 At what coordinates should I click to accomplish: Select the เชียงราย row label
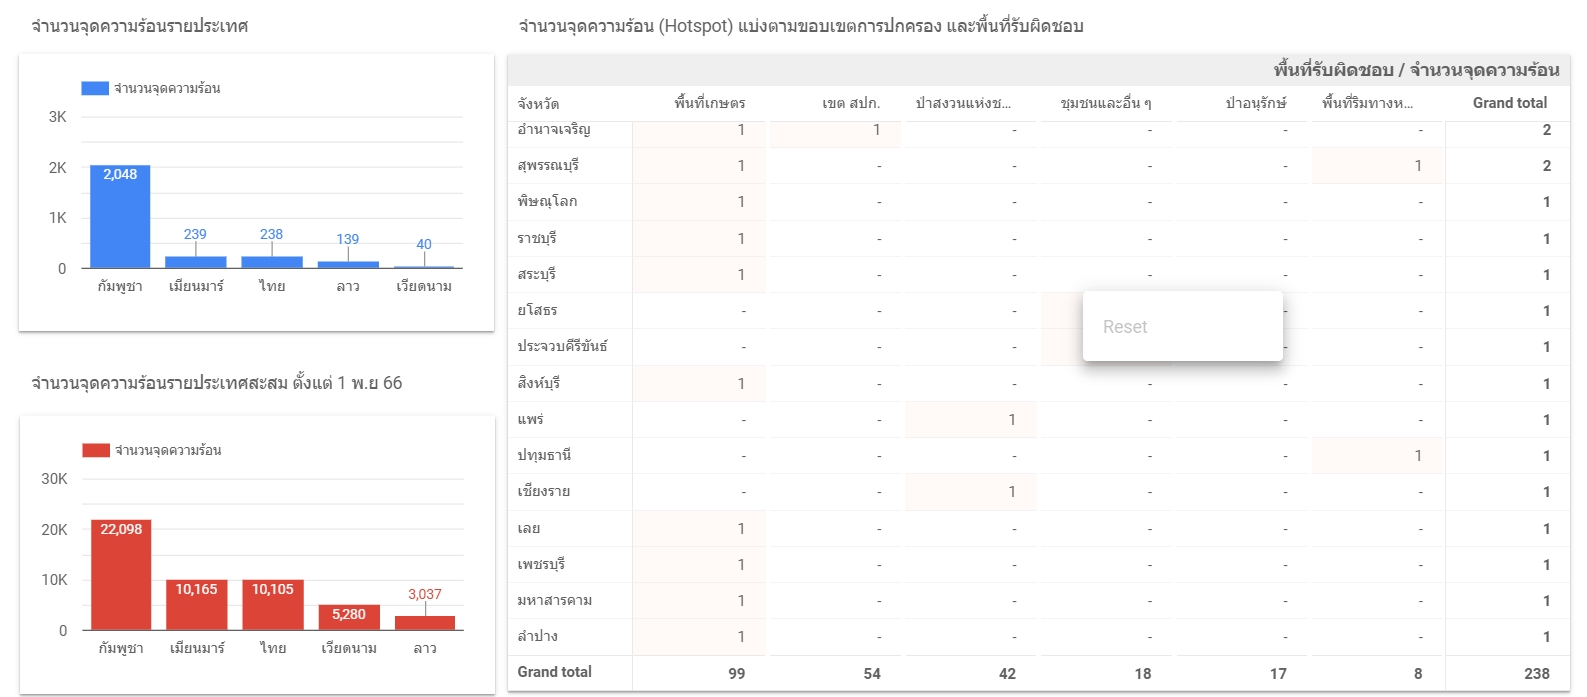[x=543, y=491]
